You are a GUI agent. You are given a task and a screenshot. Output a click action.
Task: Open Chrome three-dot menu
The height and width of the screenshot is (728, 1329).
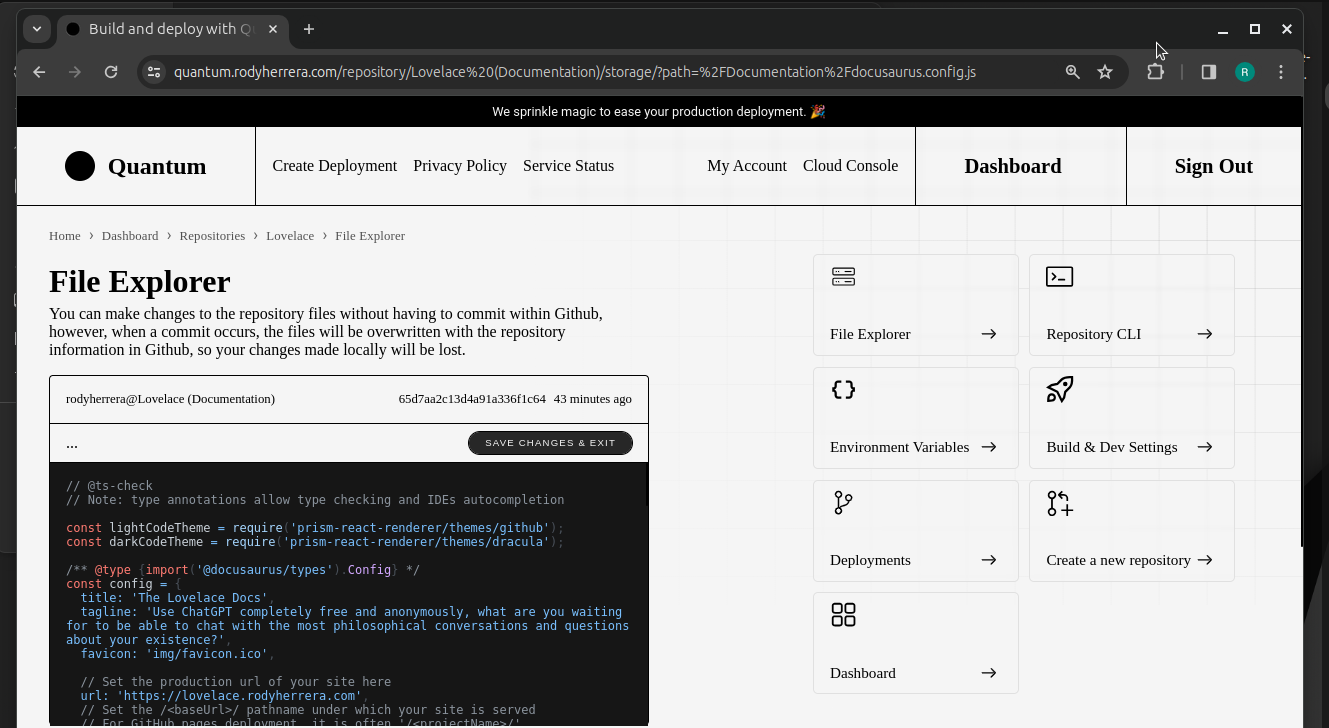pos(1281,72)
